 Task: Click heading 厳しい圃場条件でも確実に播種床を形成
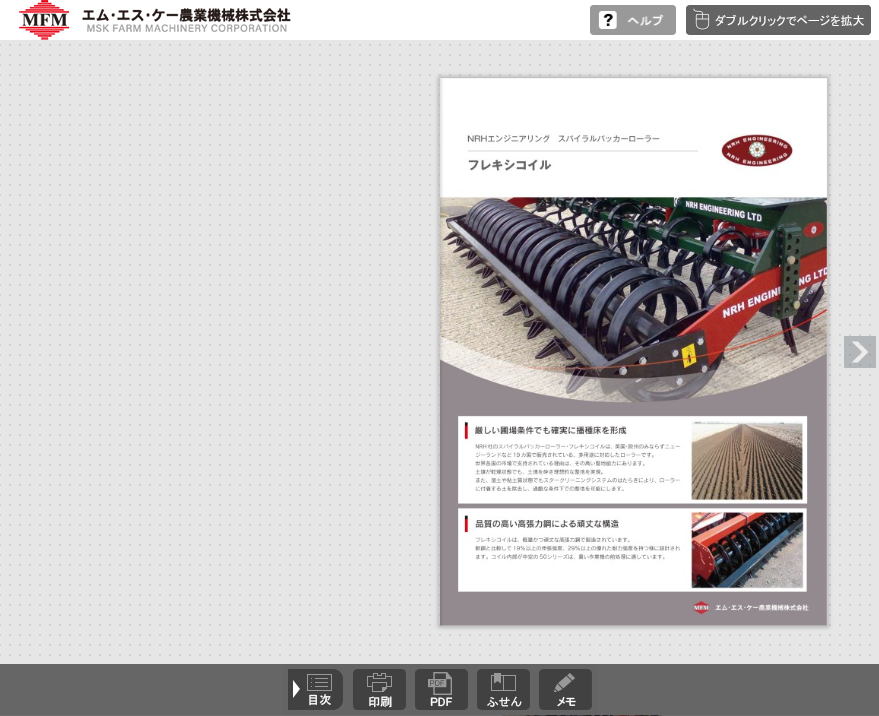(x=550, y=430)
